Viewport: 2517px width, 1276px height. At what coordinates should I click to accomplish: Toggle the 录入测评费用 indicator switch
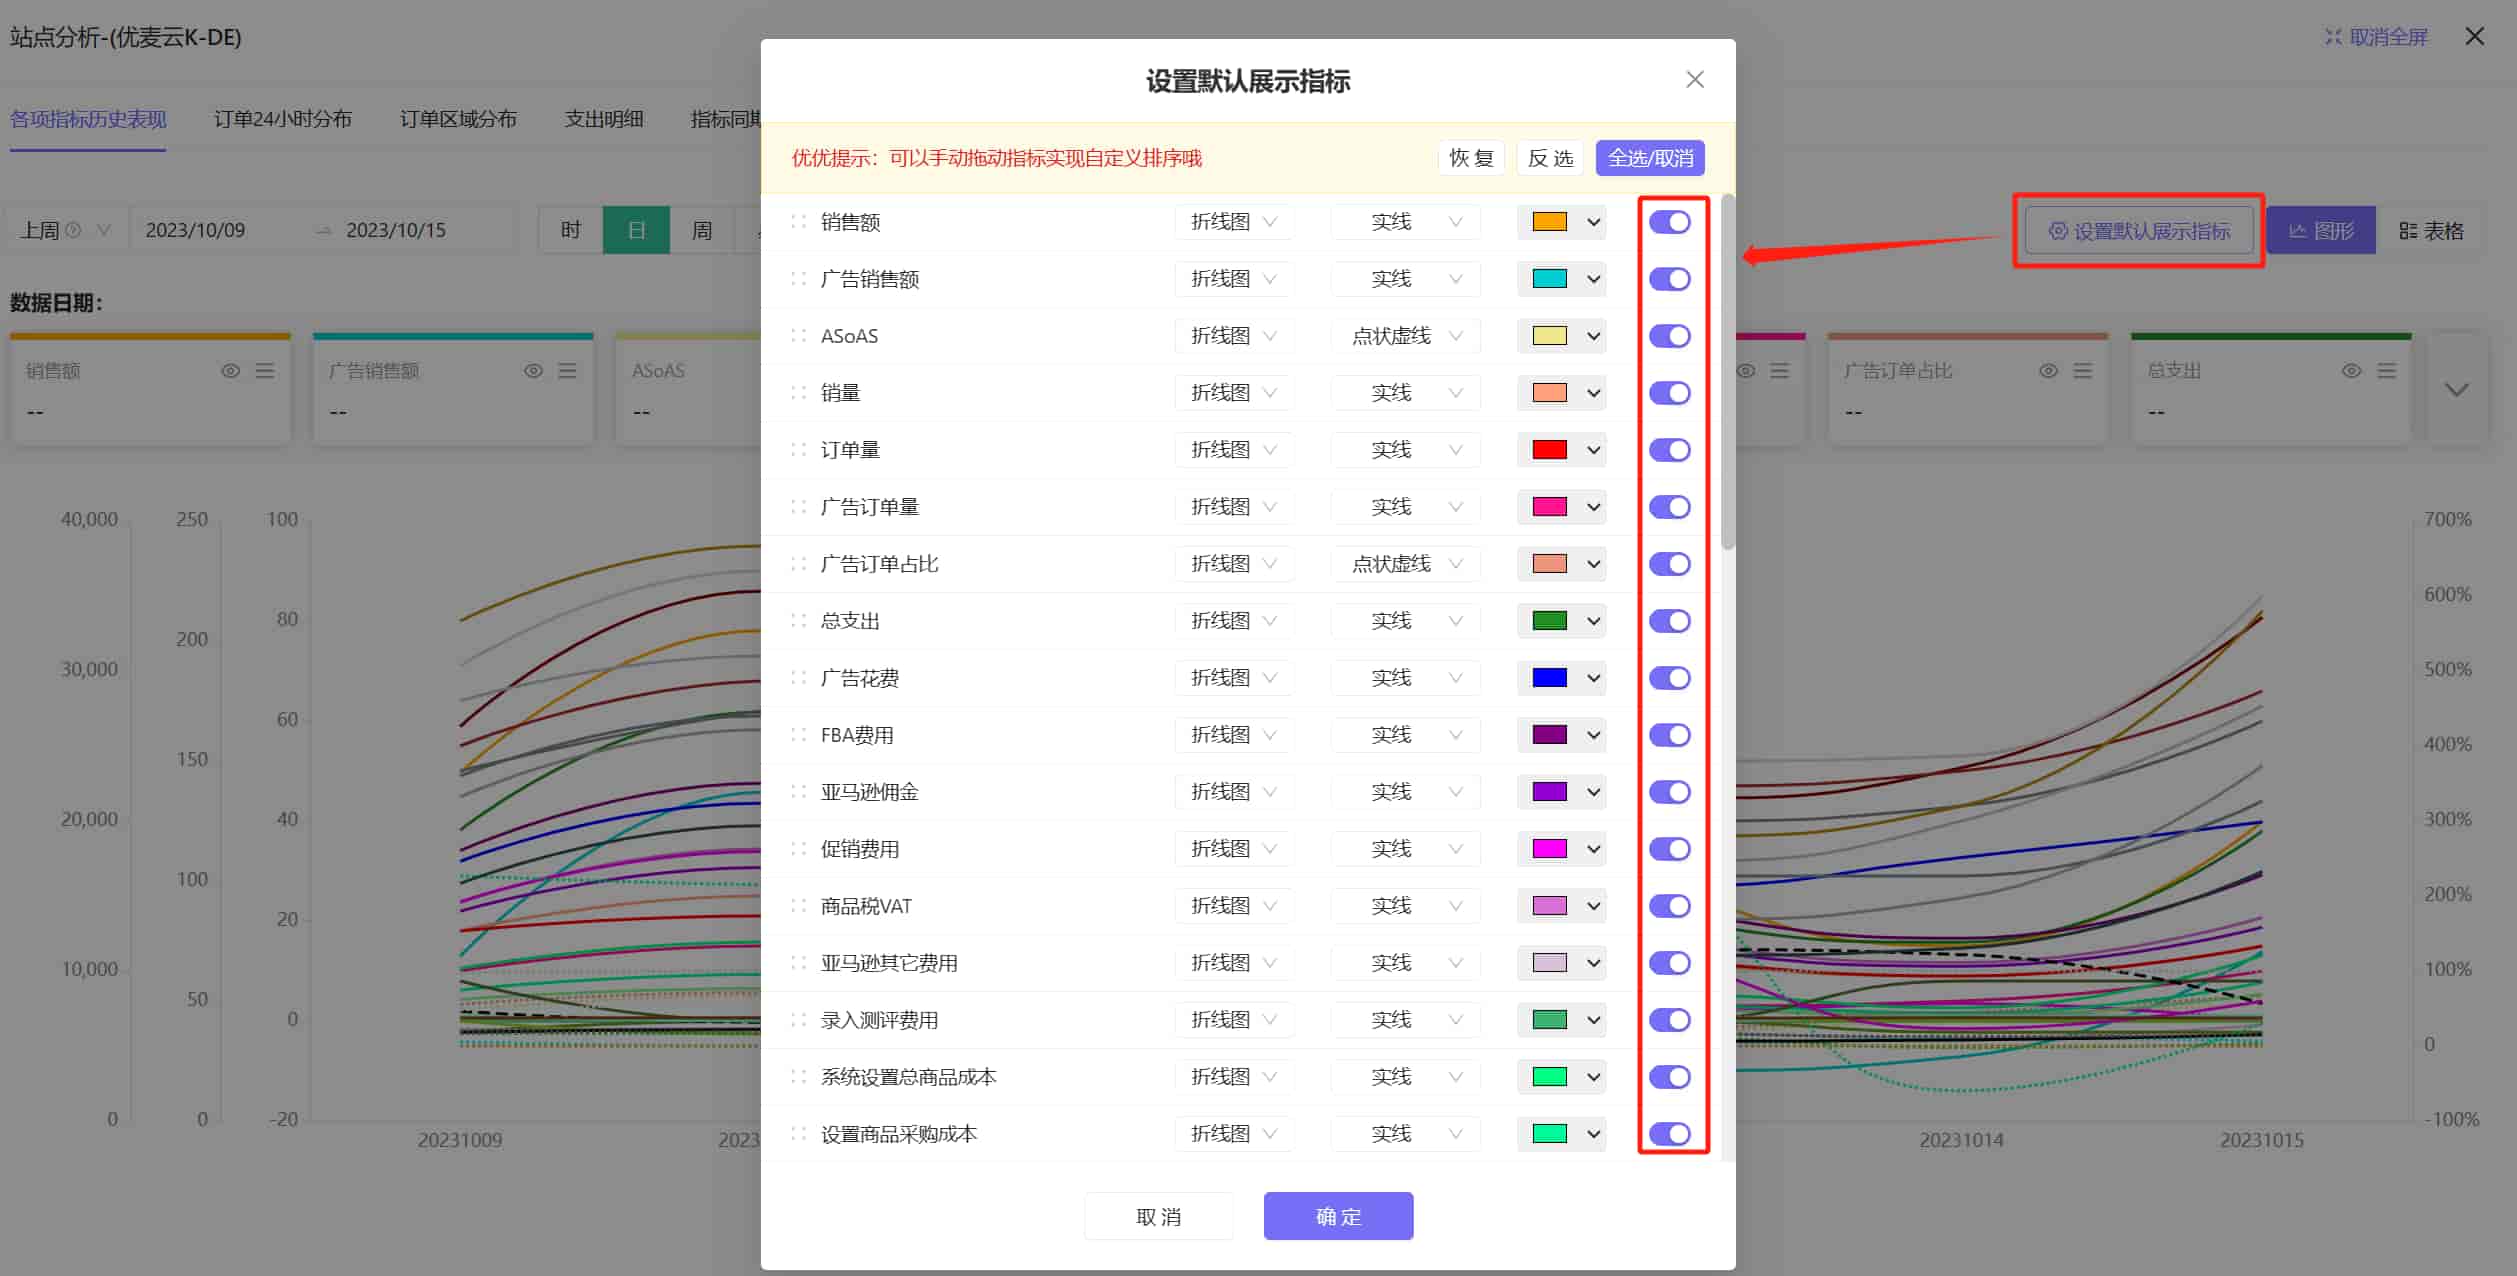1670,1020
